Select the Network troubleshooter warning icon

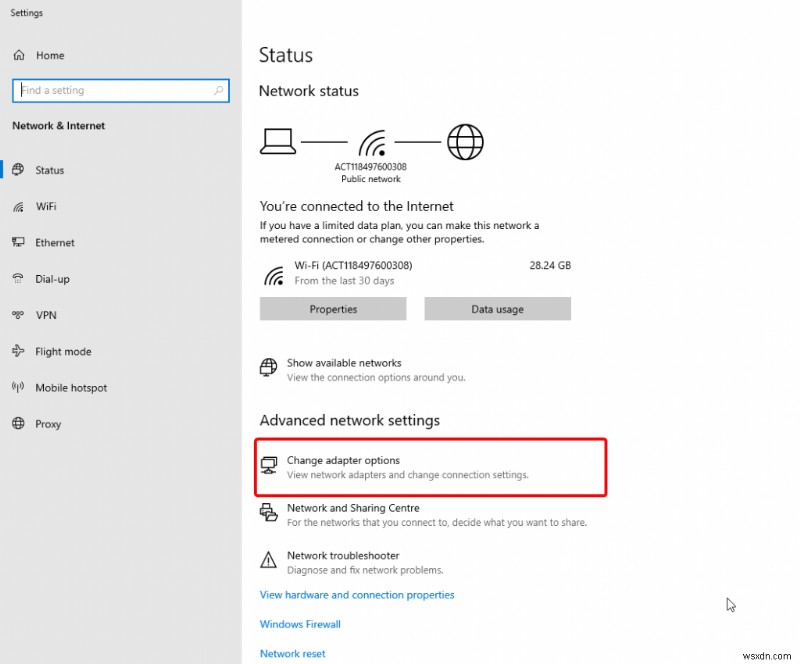pos(268,560)
